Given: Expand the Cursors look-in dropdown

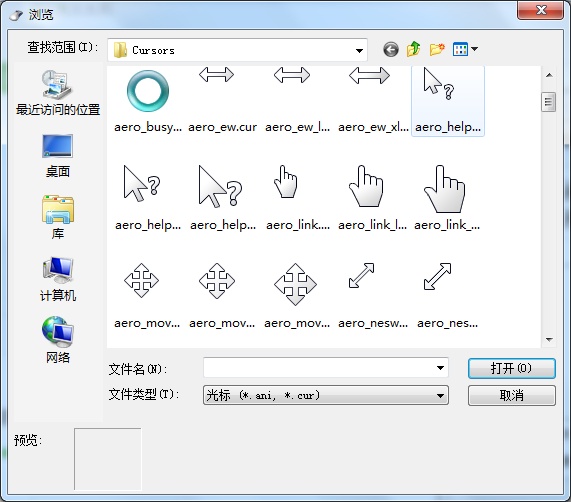Looking at the screenshot, I should (359, 50).
